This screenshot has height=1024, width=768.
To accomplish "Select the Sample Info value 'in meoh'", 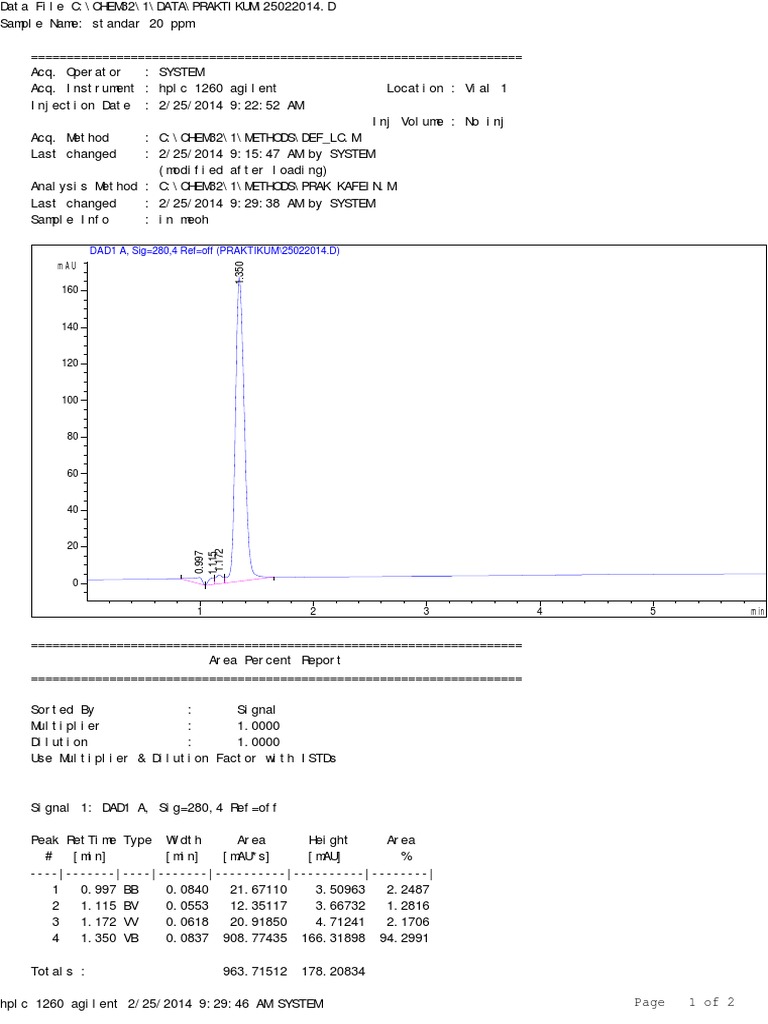I will click(184, 220).
